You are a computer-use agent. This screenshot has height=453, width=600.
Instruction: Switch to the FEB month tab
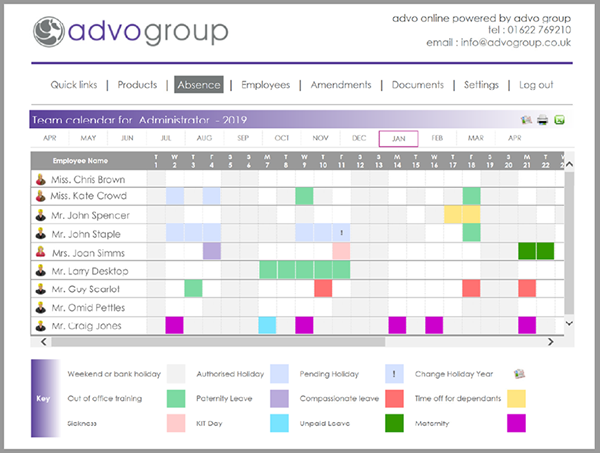point(437,138)
